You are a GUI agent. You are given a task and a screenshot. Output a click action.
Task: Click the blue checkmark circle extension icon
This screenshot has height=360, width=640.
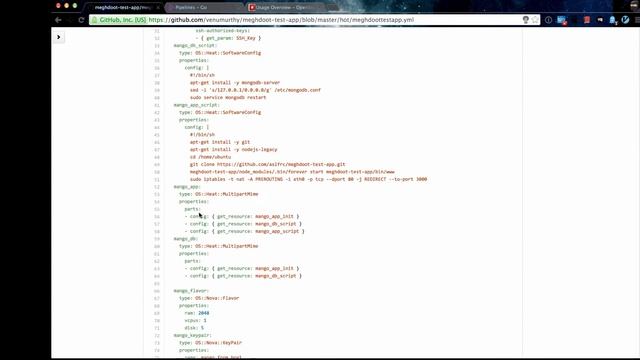point(625,20)
